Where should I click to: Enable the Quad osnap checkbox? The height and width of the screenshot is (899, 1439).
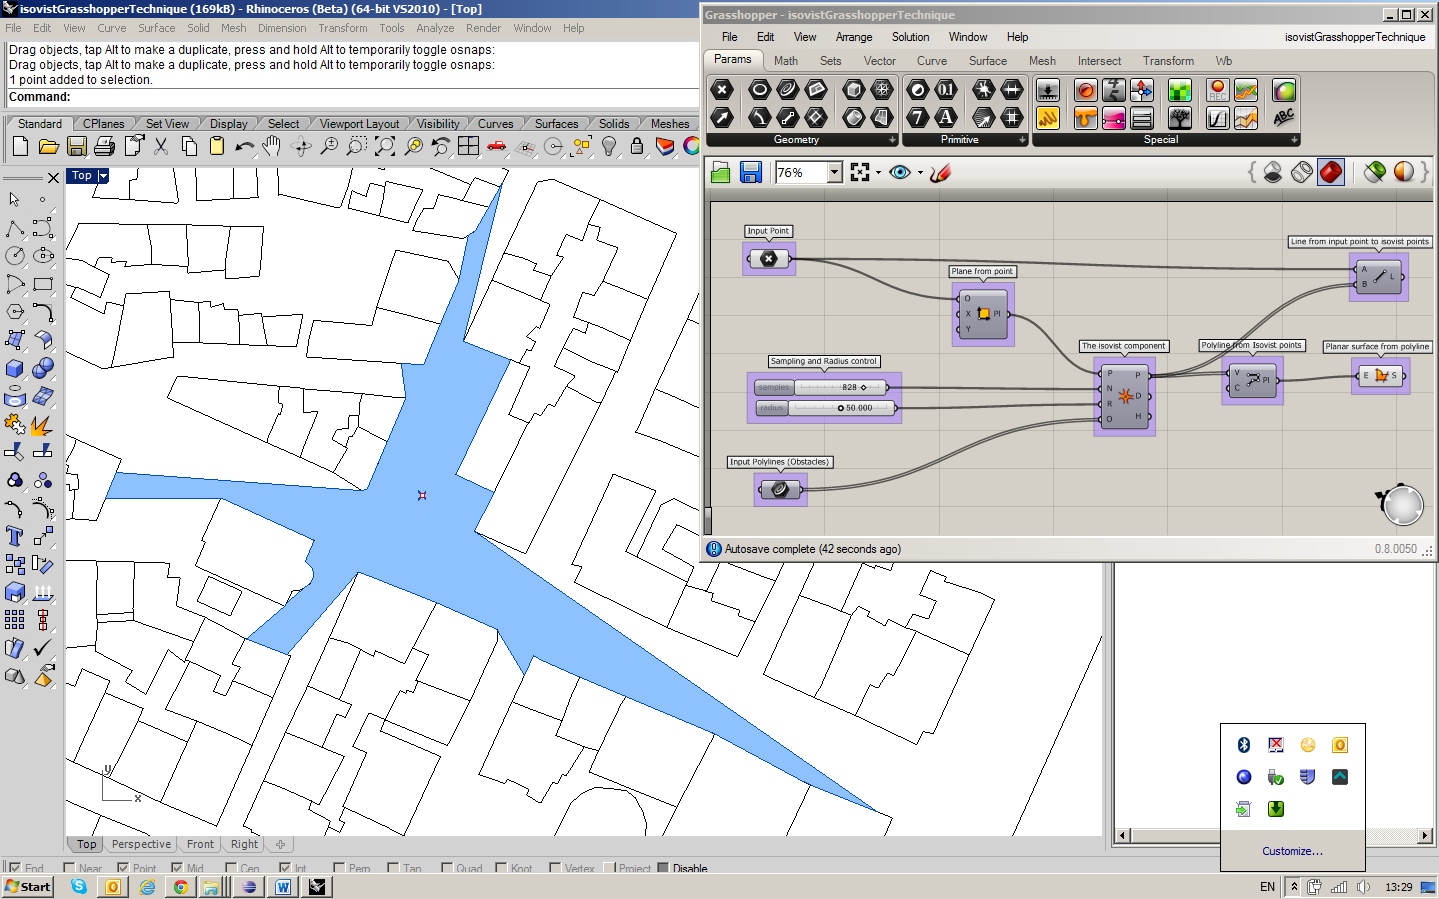447,868
